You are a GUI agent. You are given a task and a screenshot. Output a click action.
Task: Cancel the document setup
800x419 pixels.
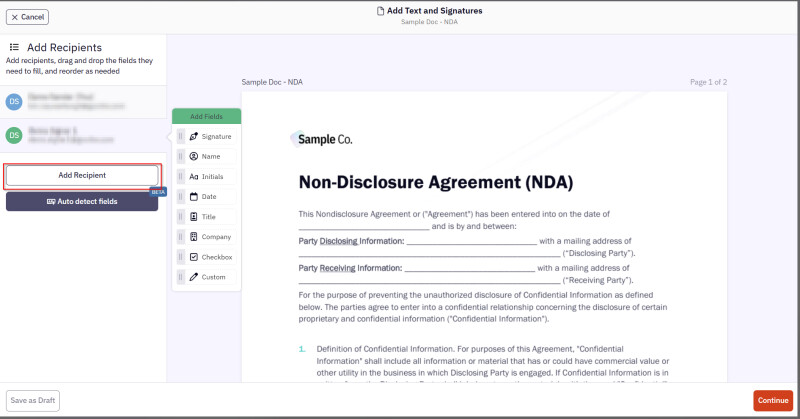pyautogui.click(x=28, y=17)
